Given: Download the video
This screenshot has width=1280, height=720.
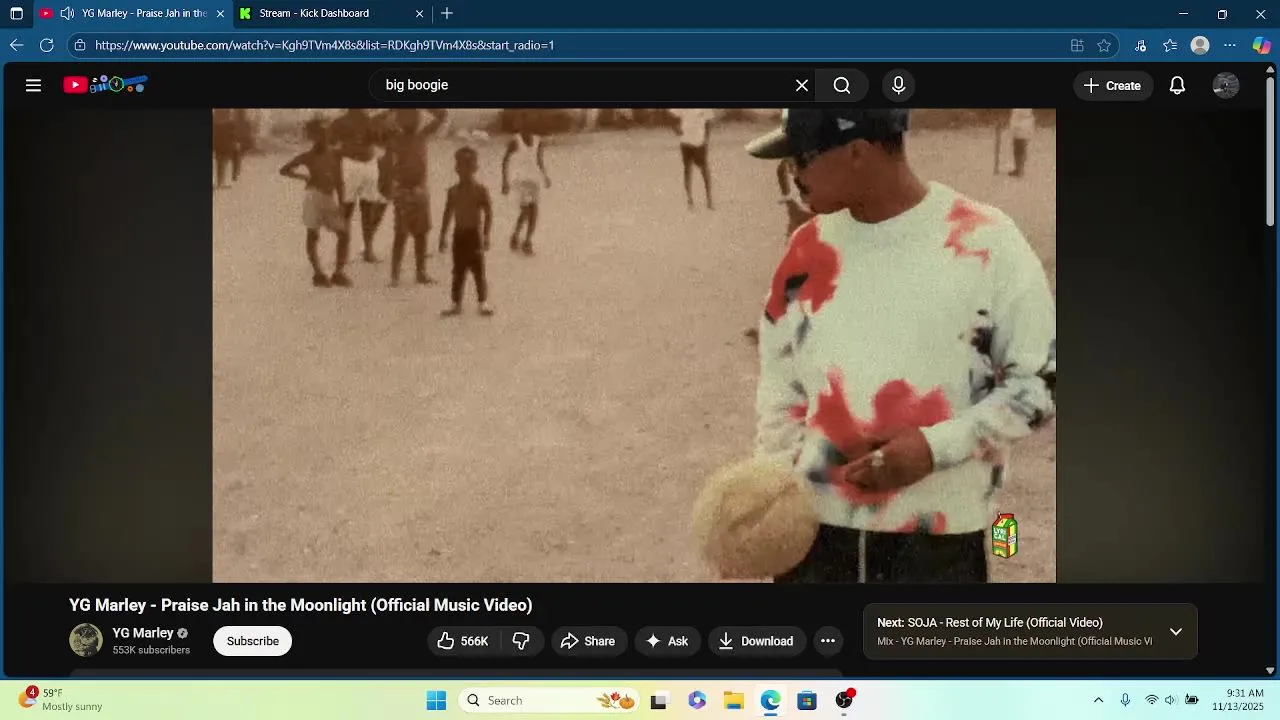Looking at the screenshot, I should (x=756, y=641).
